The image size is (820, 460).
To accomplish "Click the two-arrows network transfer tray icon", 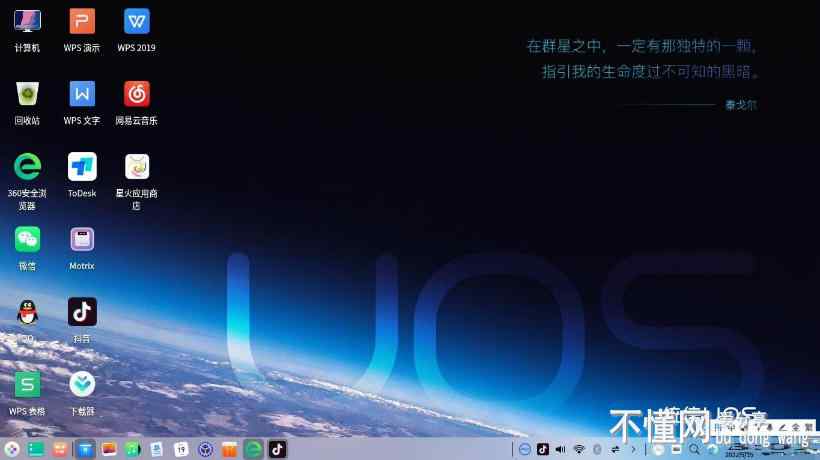I will [x=616, y=449].
